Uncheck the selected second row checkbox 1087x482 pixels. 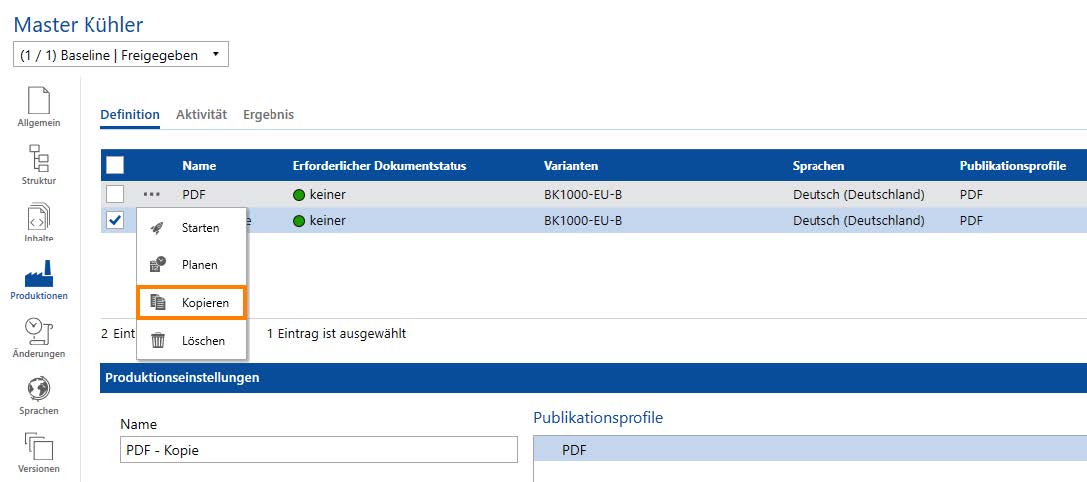pos(115,220)
